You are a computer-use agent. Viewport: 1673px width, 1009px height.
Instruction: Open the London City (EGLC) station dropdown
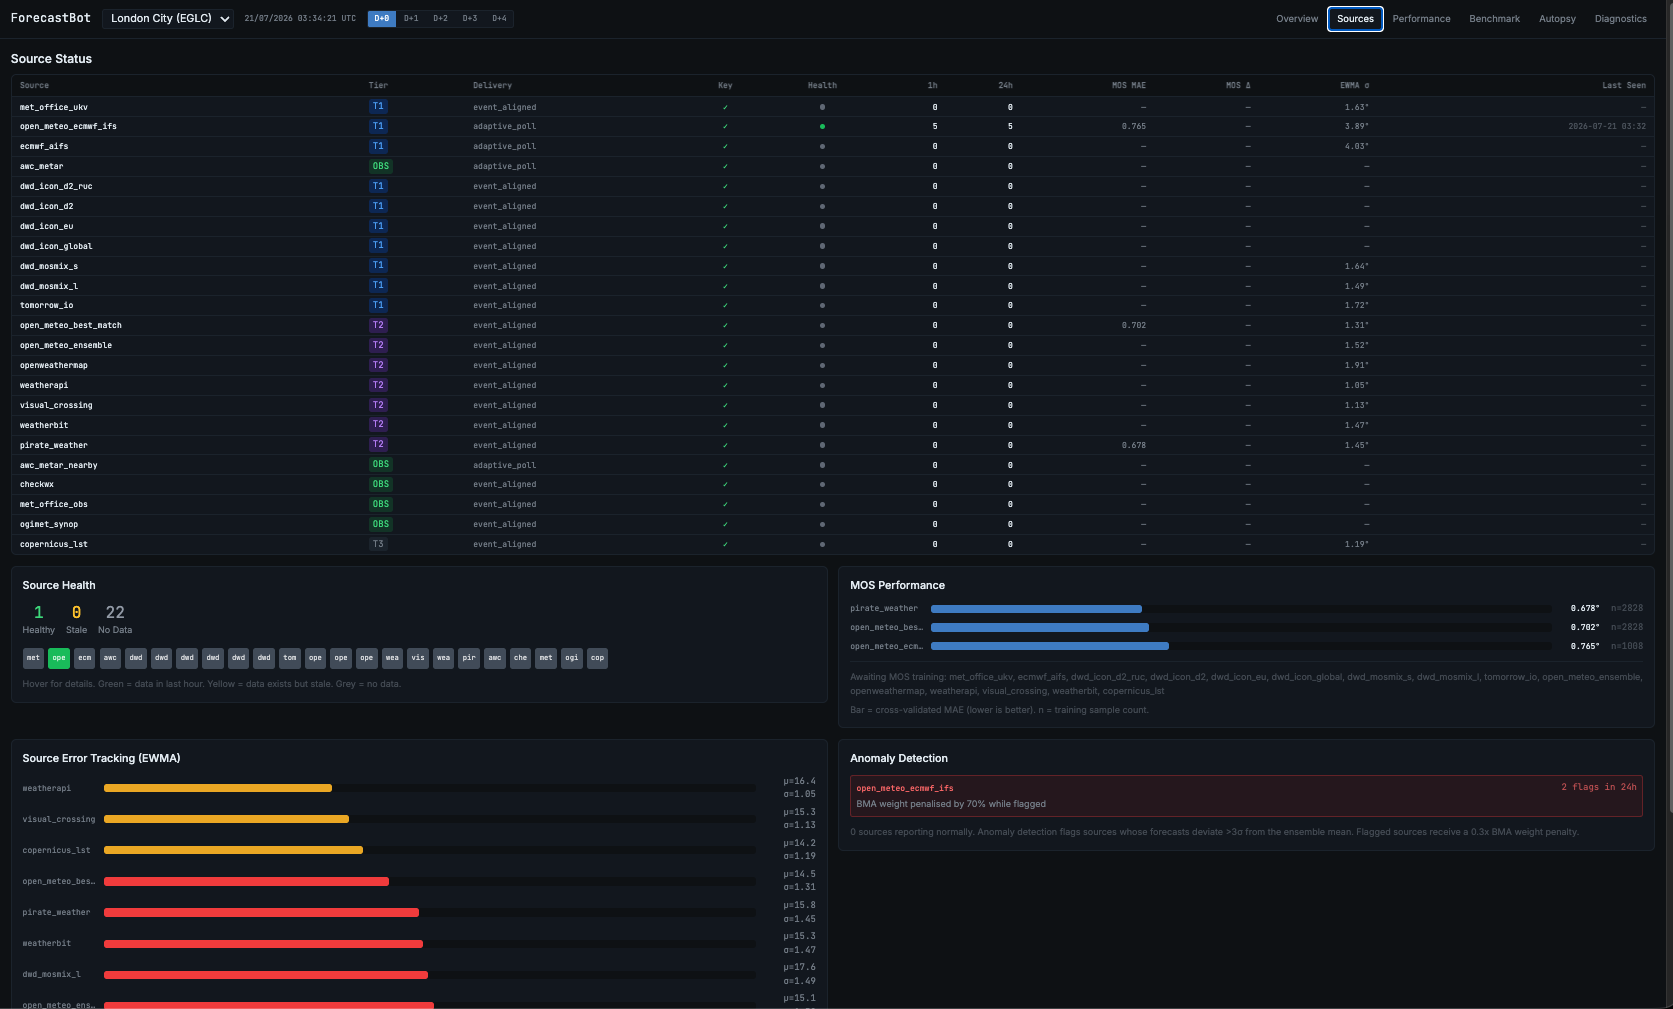pyautogui.click(x=167, y=18)
